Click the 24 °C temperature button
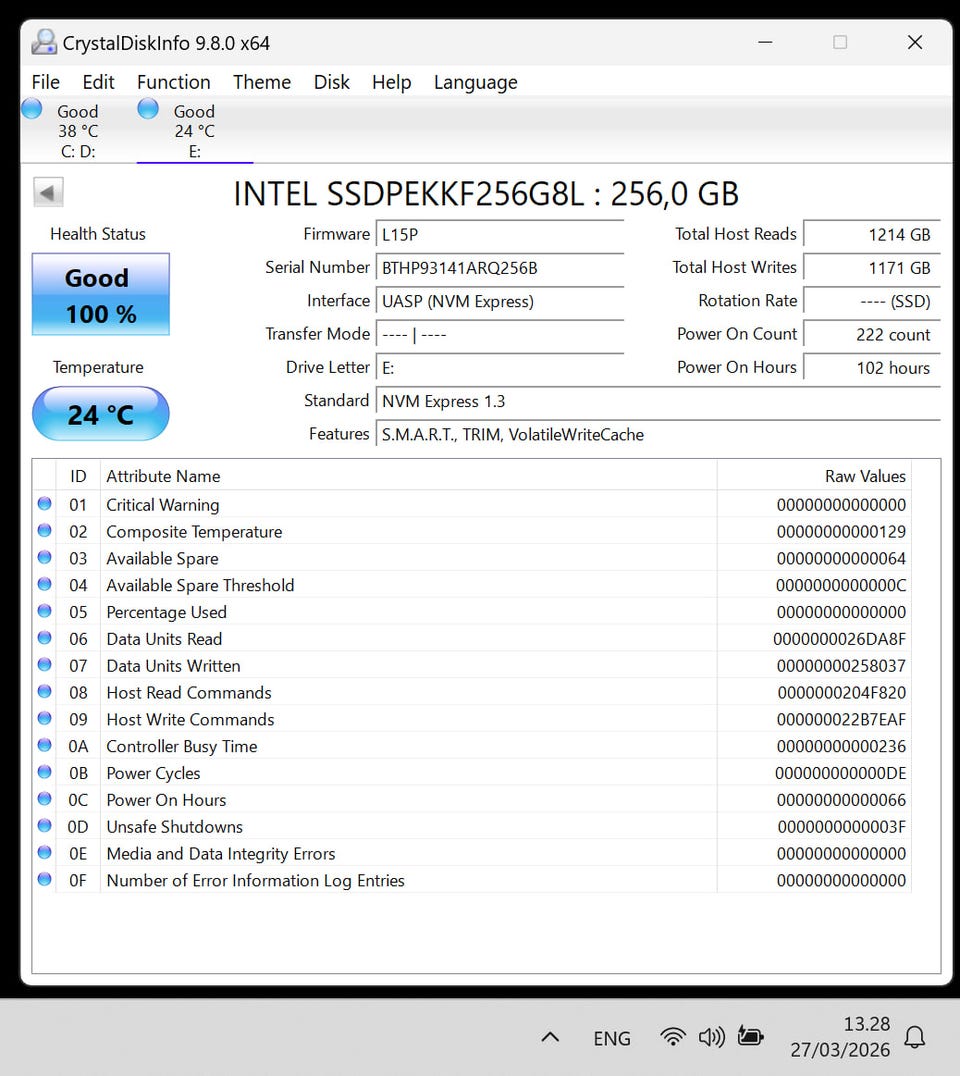This screenshot has width=960, height=1076. point(100,414)
